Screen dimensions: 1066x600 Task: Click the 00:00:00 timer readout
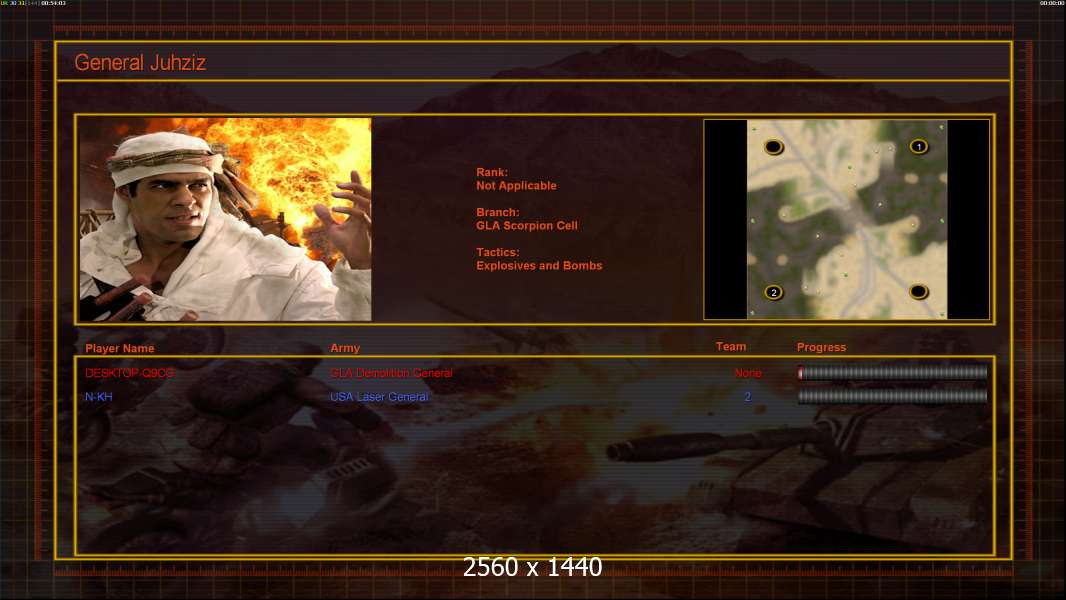point(1051,3)
